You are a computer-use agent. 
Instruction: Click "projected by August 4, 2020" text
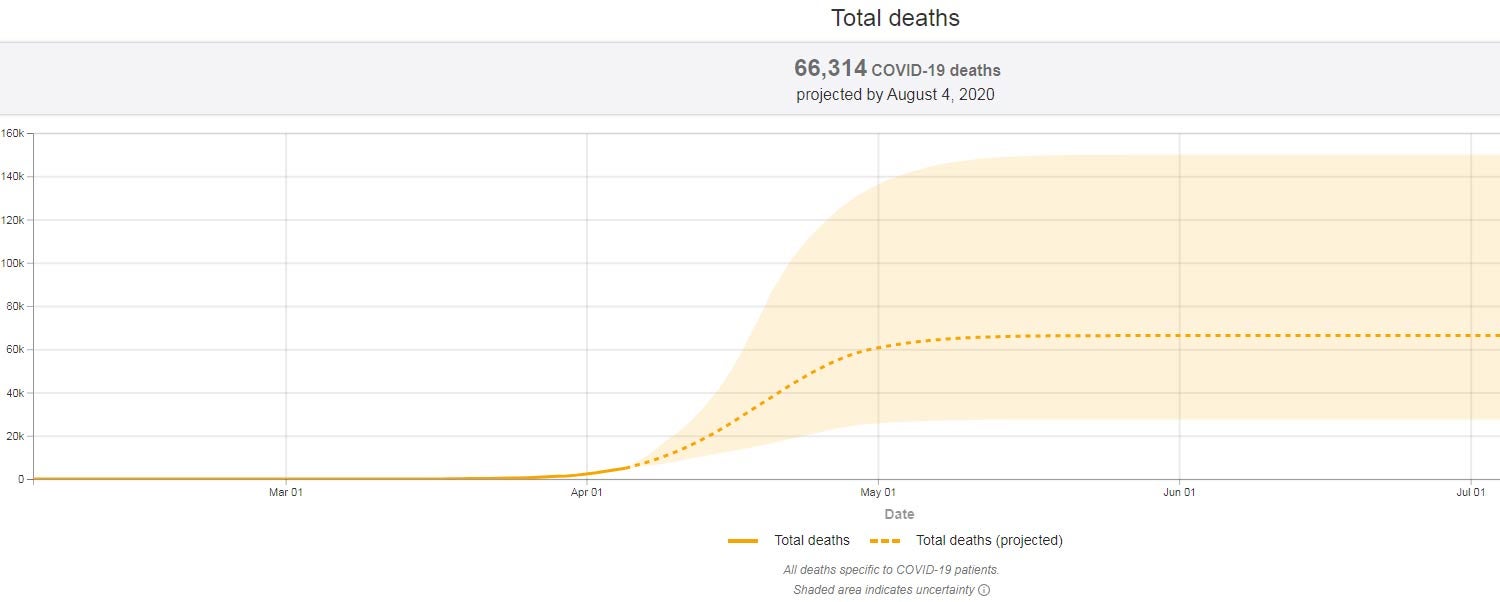pyautogui.click(x=895, y=95)
